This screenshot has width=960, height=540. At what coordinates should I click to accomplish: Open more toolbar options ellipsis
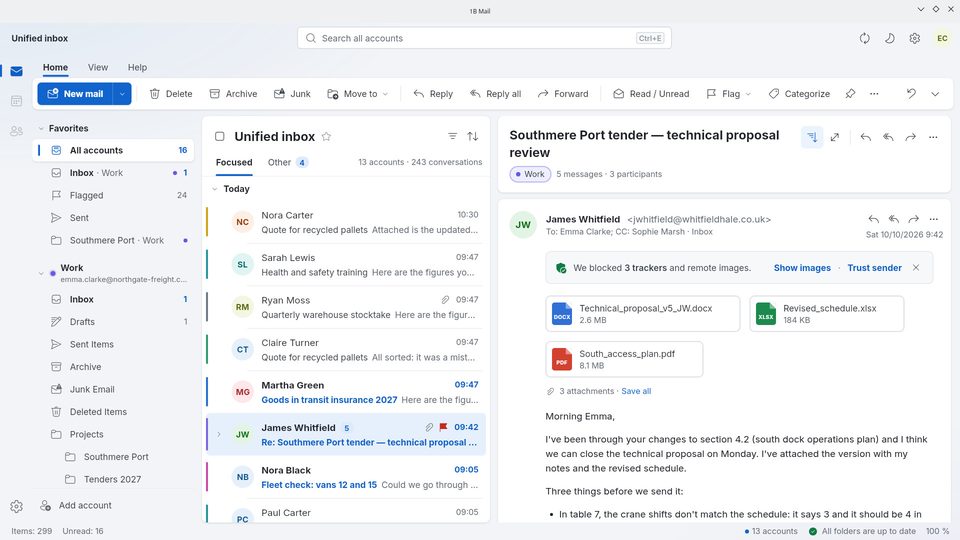coord(874,94)
